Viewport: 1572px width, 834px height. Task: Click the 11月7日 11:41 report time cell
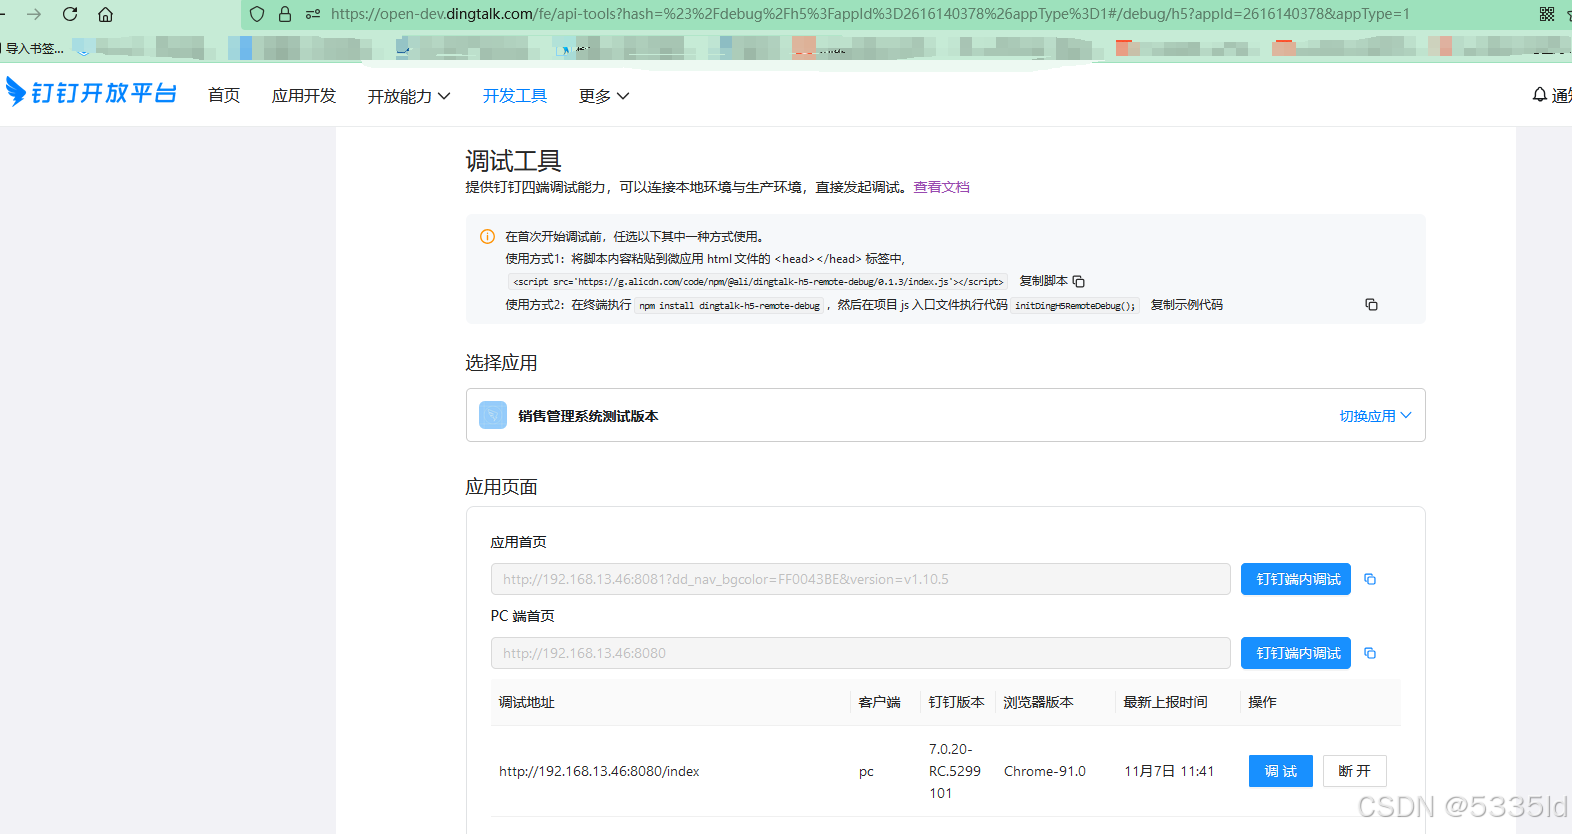point(1169,771)
